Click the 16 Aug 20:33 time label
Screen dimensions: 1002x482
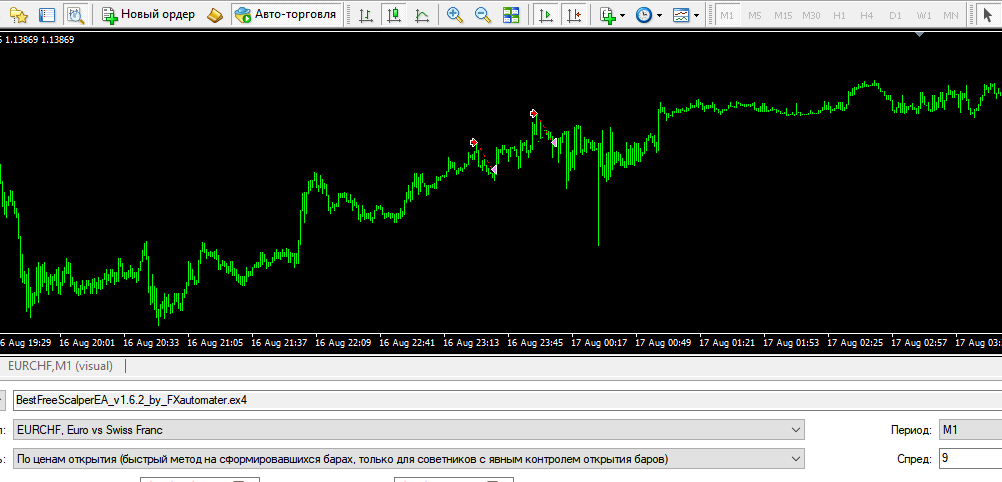[151, 343]
